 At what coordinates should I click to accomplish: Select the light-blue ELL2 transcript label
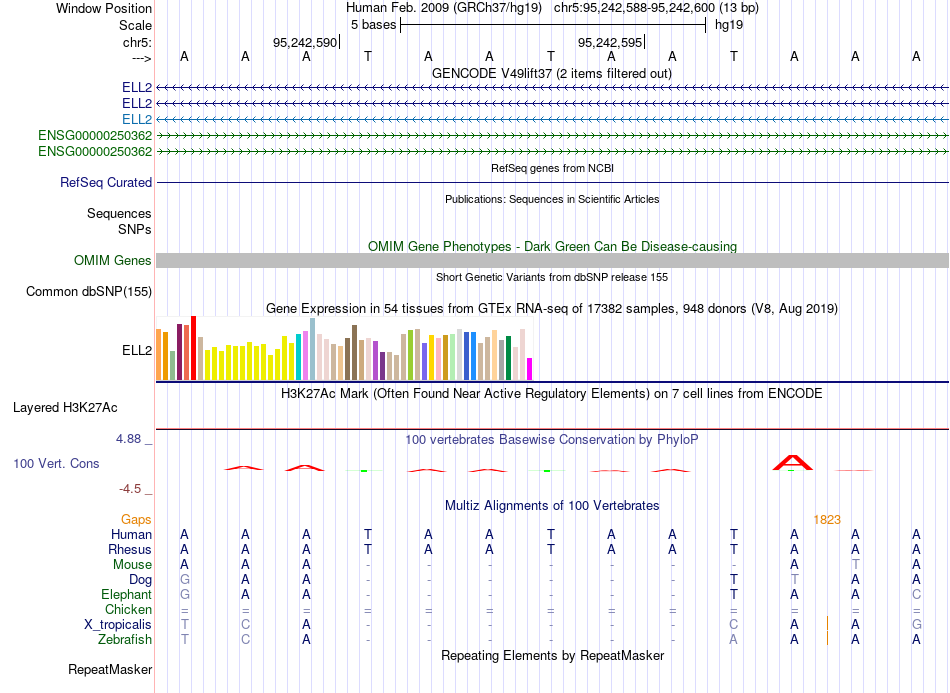[137, 119]
